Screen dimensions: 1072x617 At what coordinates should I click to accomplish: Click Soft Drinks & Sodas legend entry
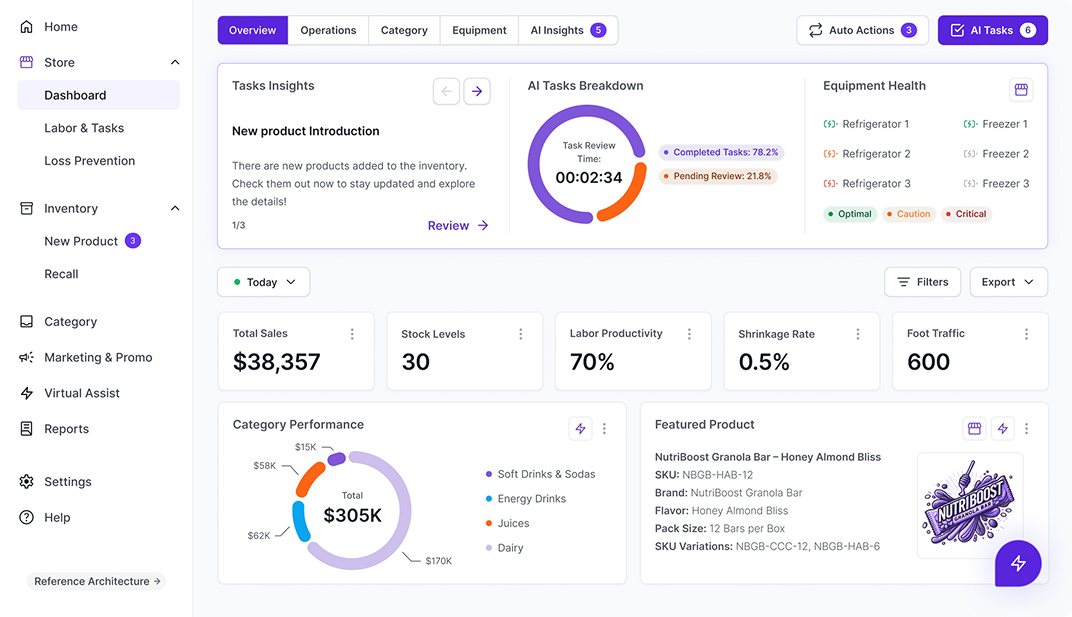click(x=540, y=474)
